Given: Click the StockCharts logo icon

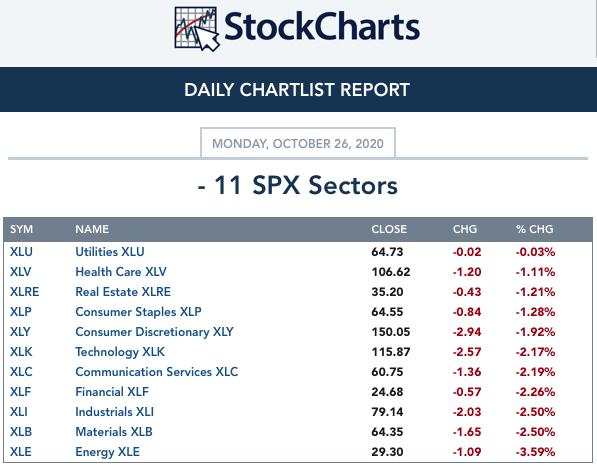Looking at the screenshot, I should [197, 29].
